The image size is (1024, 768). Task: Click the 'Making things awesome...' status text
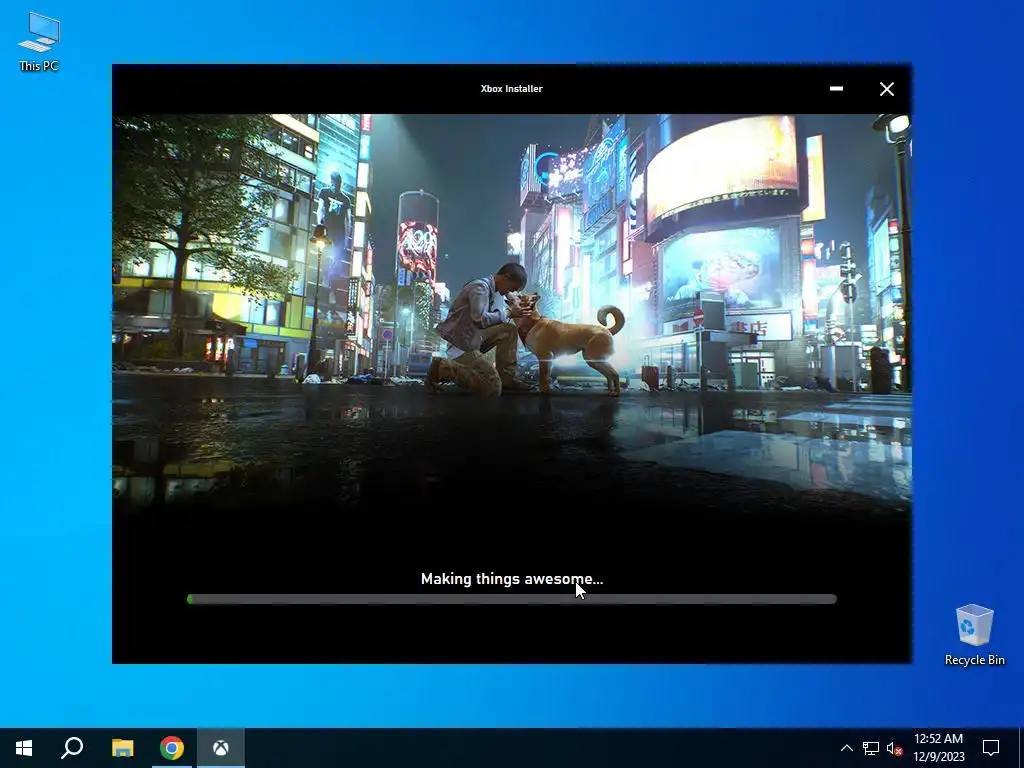pos(511,579)
